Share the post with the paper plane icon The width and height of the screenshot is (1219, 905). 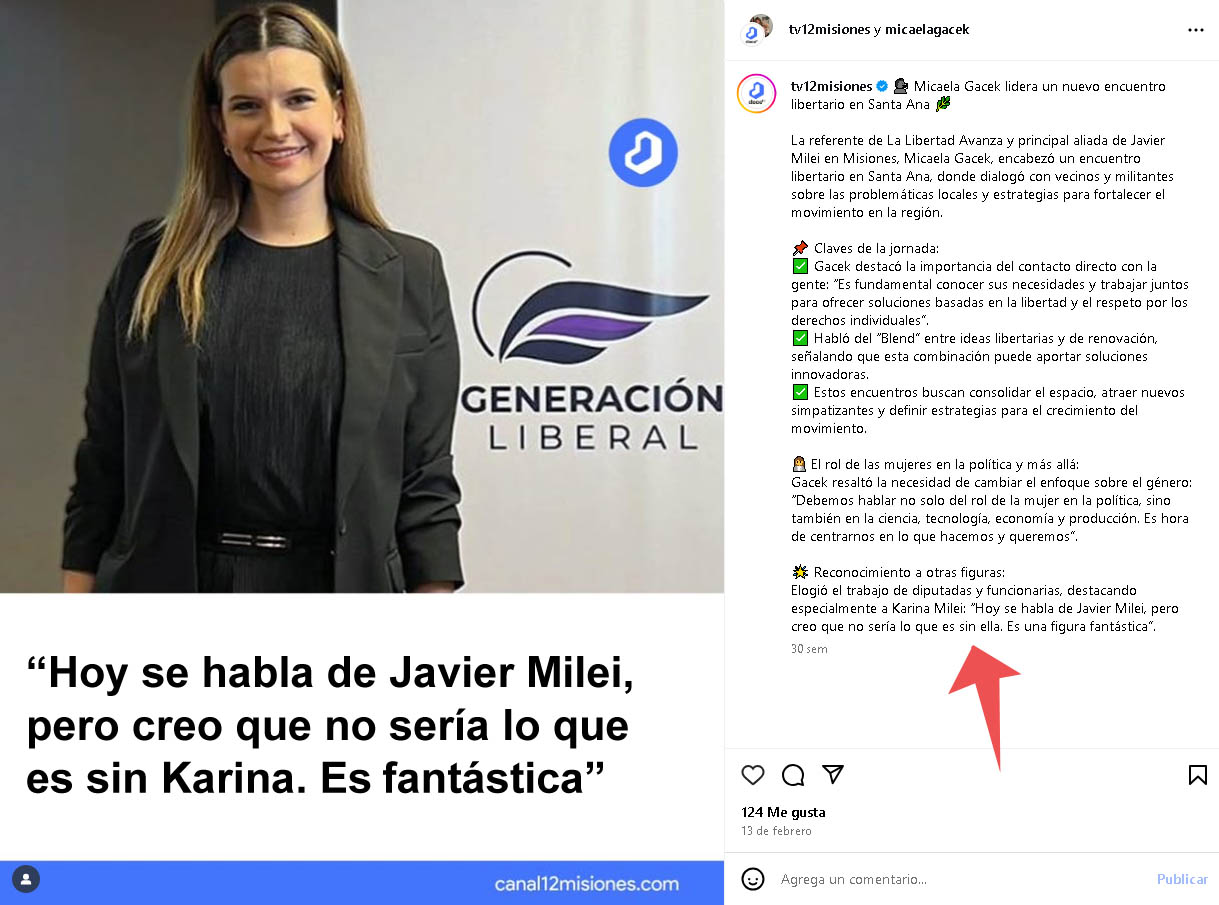pyautogui.click(x=833, y=775)
